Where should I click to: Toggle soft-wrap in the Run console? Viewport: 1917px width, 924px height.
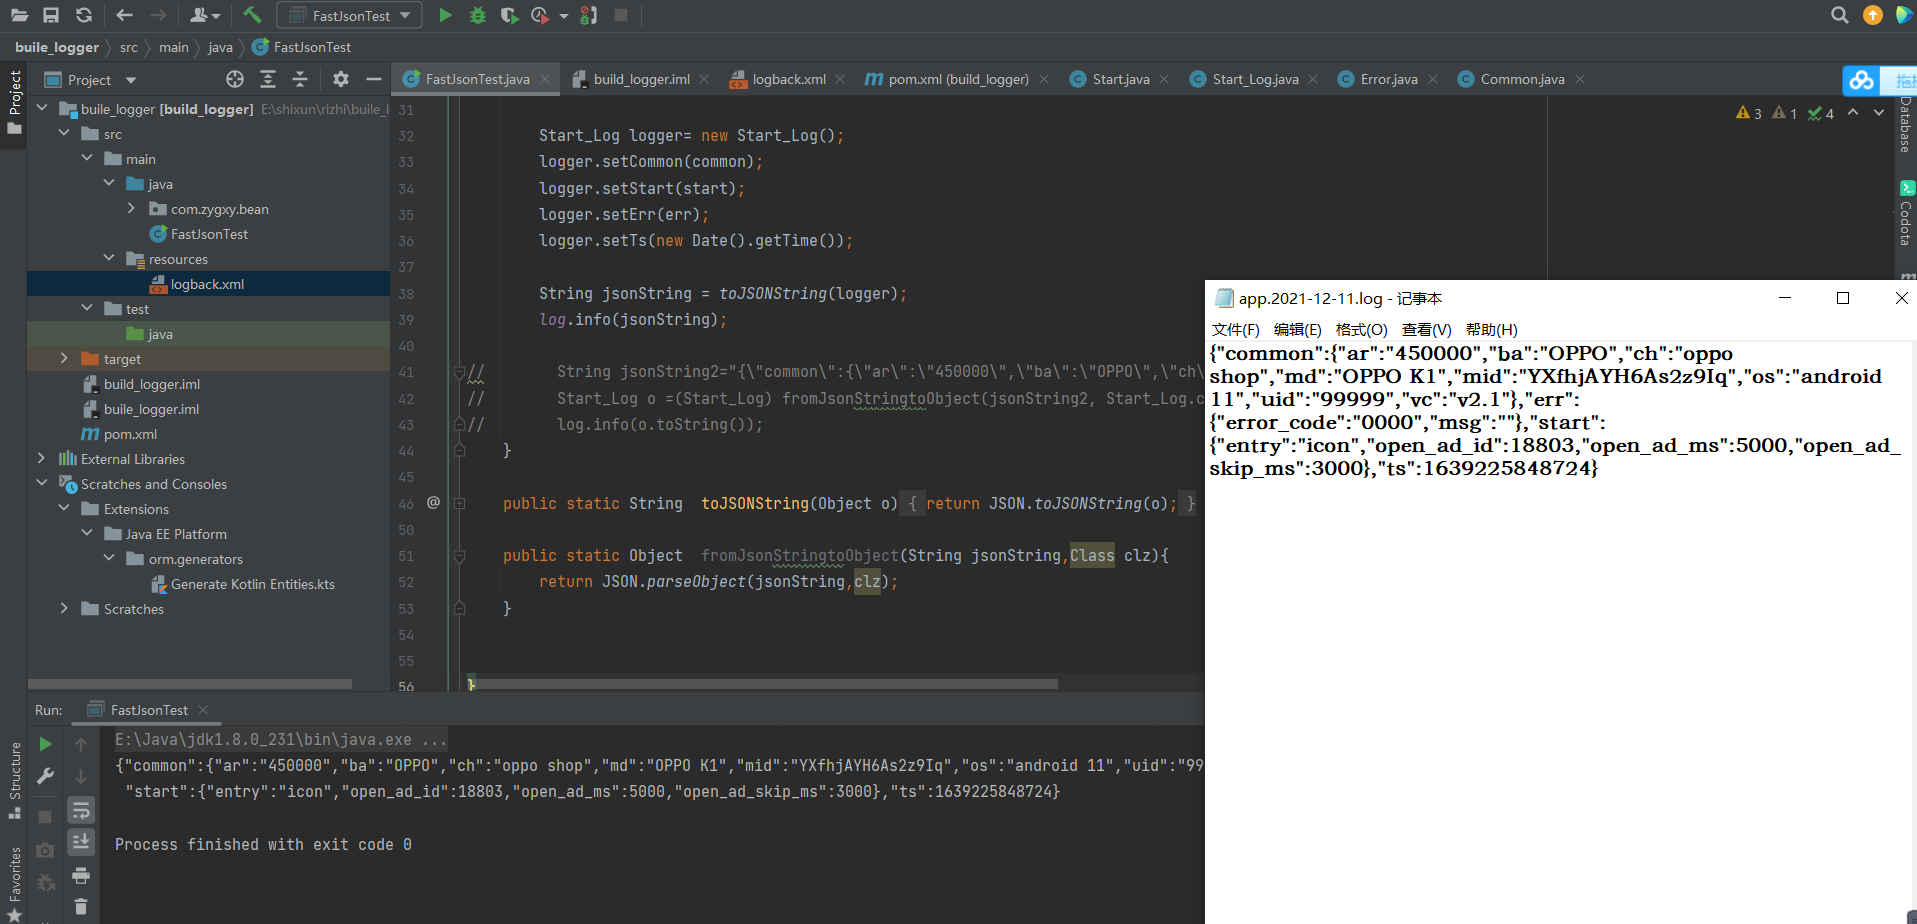pyautogui.click(x=81, y=810)
